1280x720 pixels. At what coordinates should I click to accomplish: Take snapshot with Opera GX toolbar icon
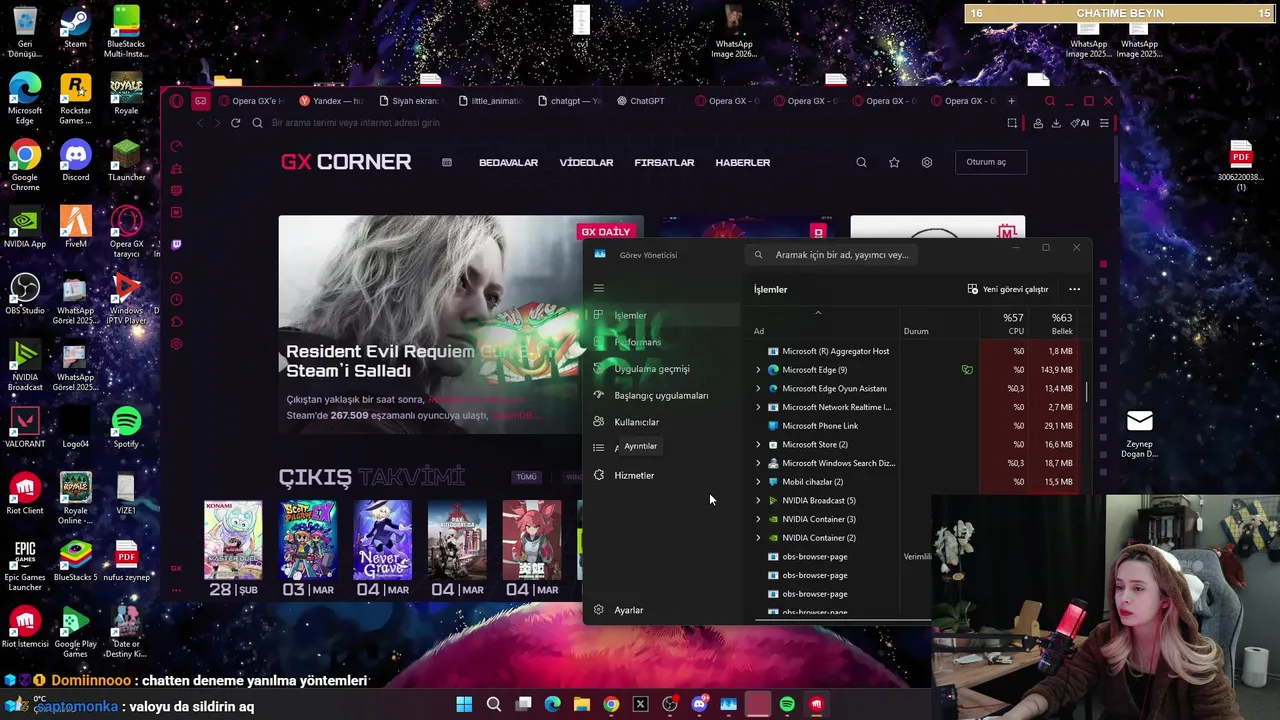point(1012,123)
